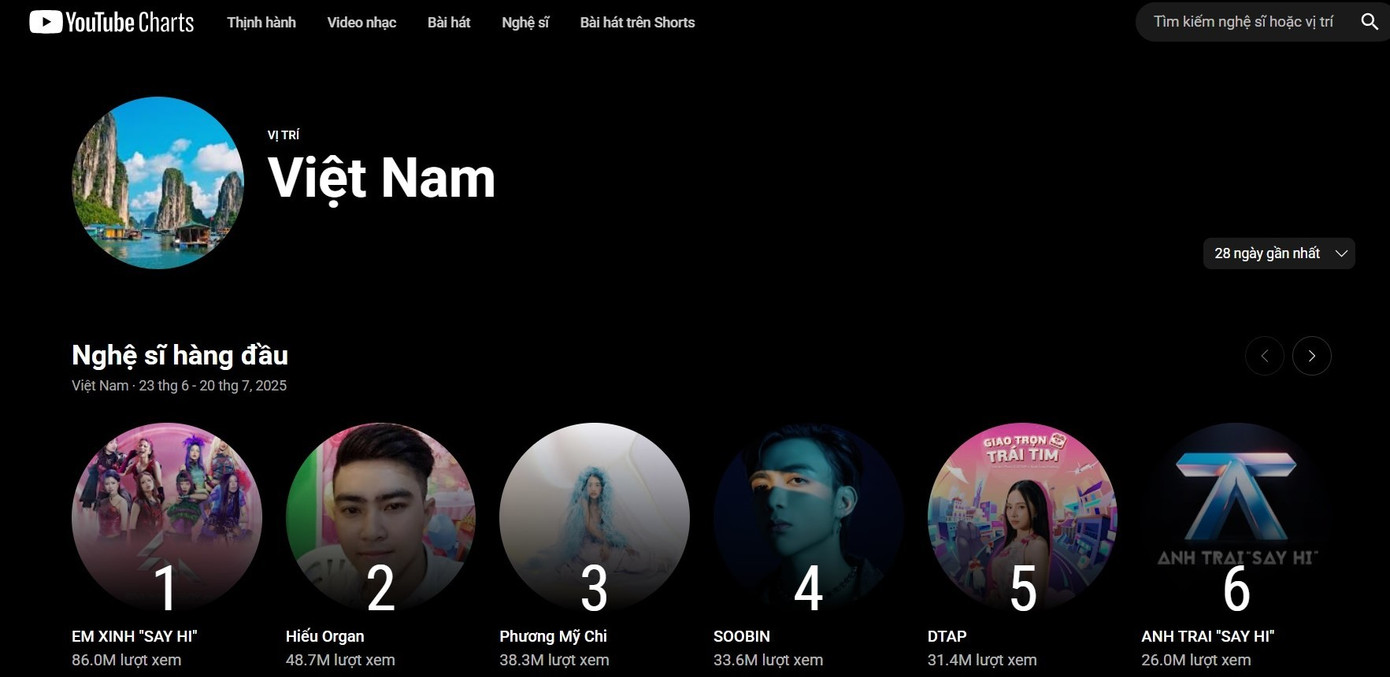Click the DTAP artist thumbnail
The image size is (1390, 677).
pyautogui.click(x=1022, y=517)
